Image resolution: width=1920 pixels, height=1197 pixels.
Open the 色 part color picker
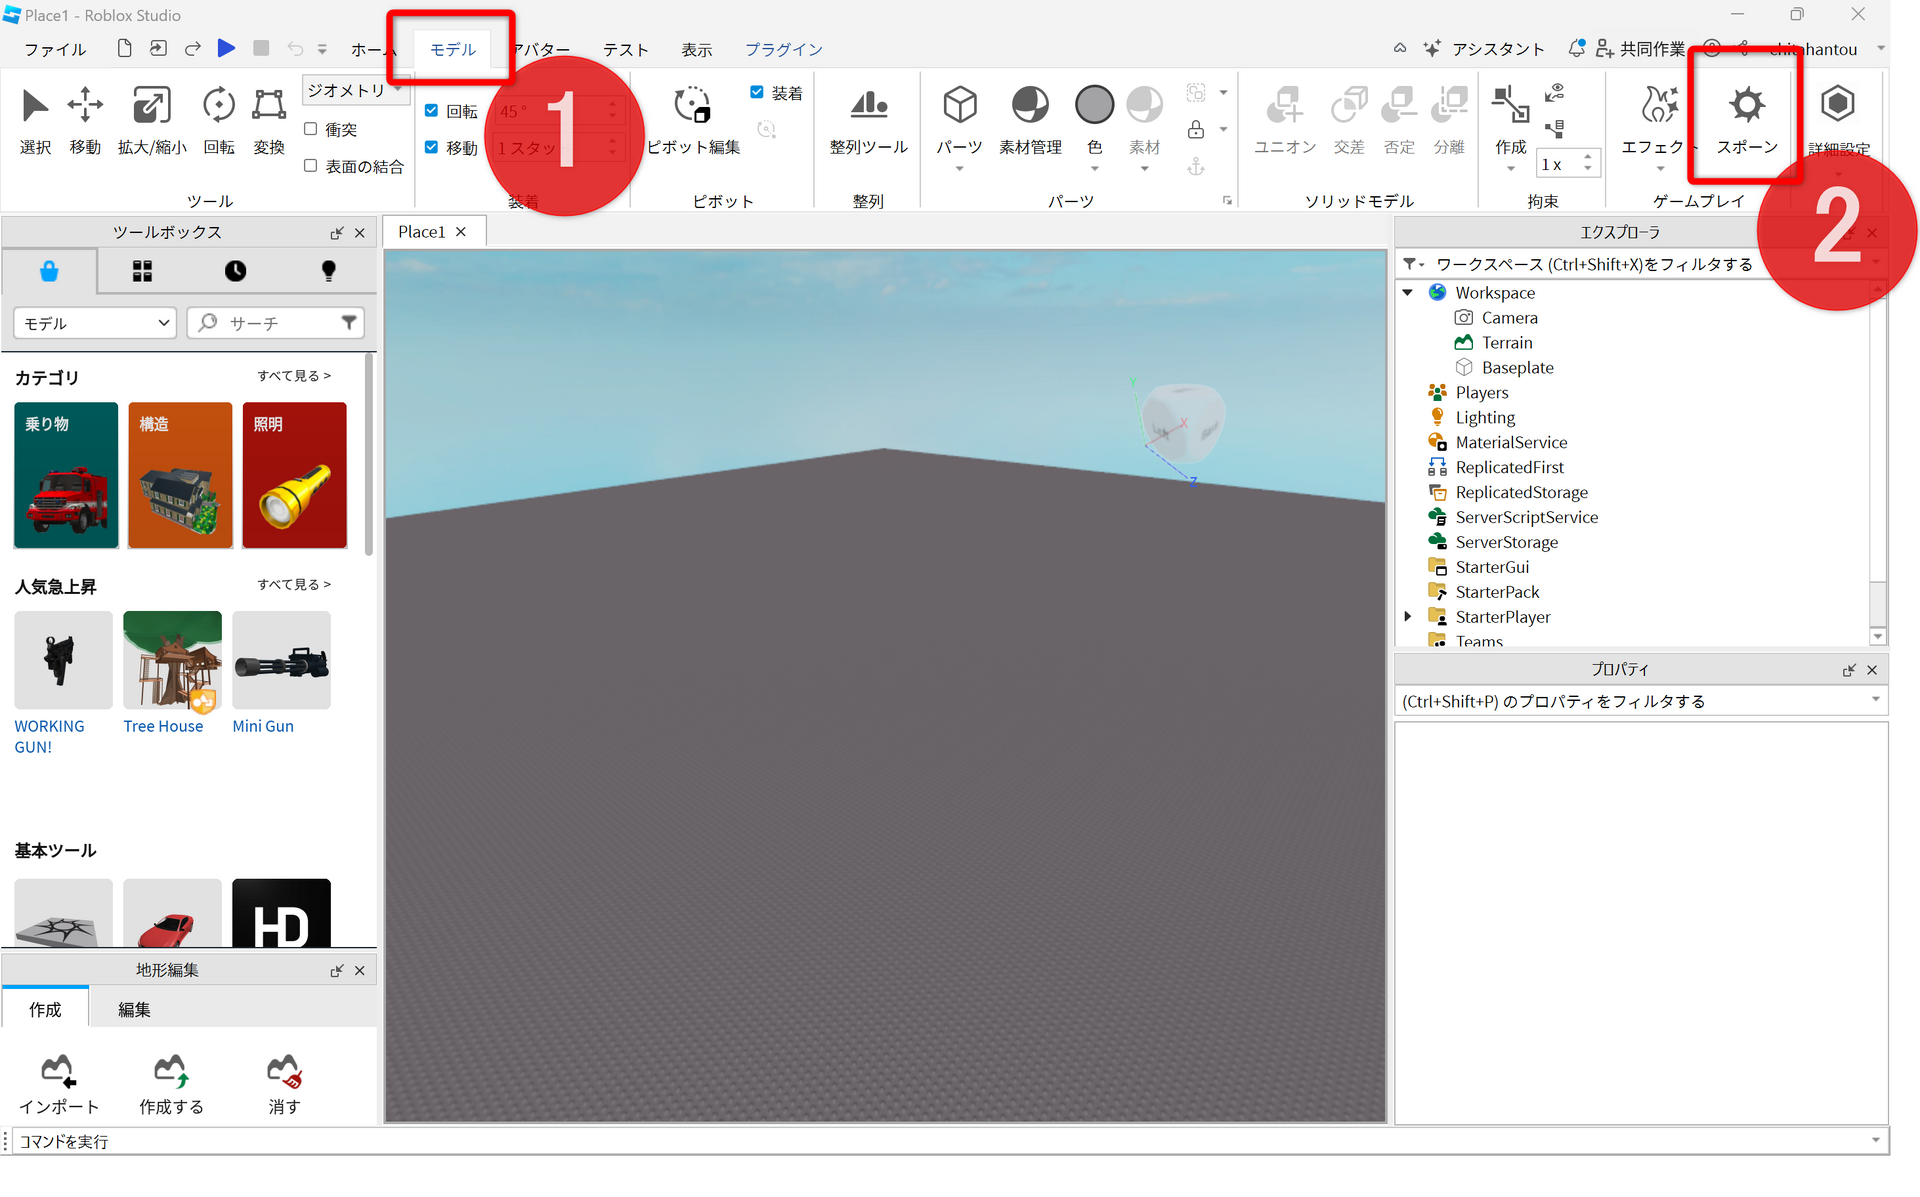(1094, 106)
